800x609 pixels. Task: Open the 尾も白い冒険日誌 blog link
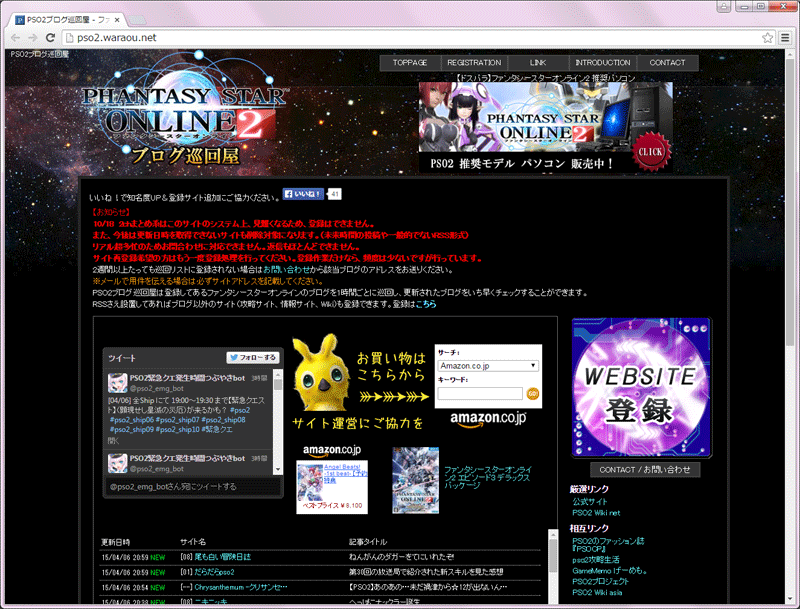(x=222, y=557)
